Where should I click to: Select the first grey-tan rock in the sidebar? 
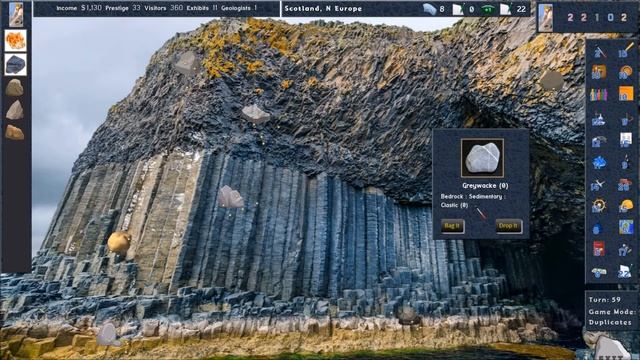(x=14, y=88)
